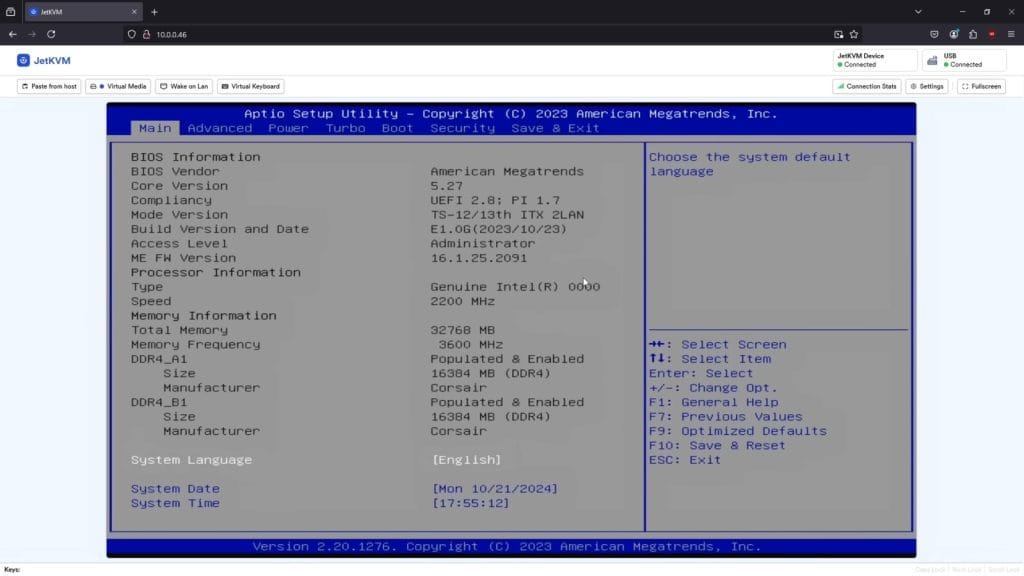Click the account profile icon in toolbar
1024x576 pixels.
tap(954, 34)
